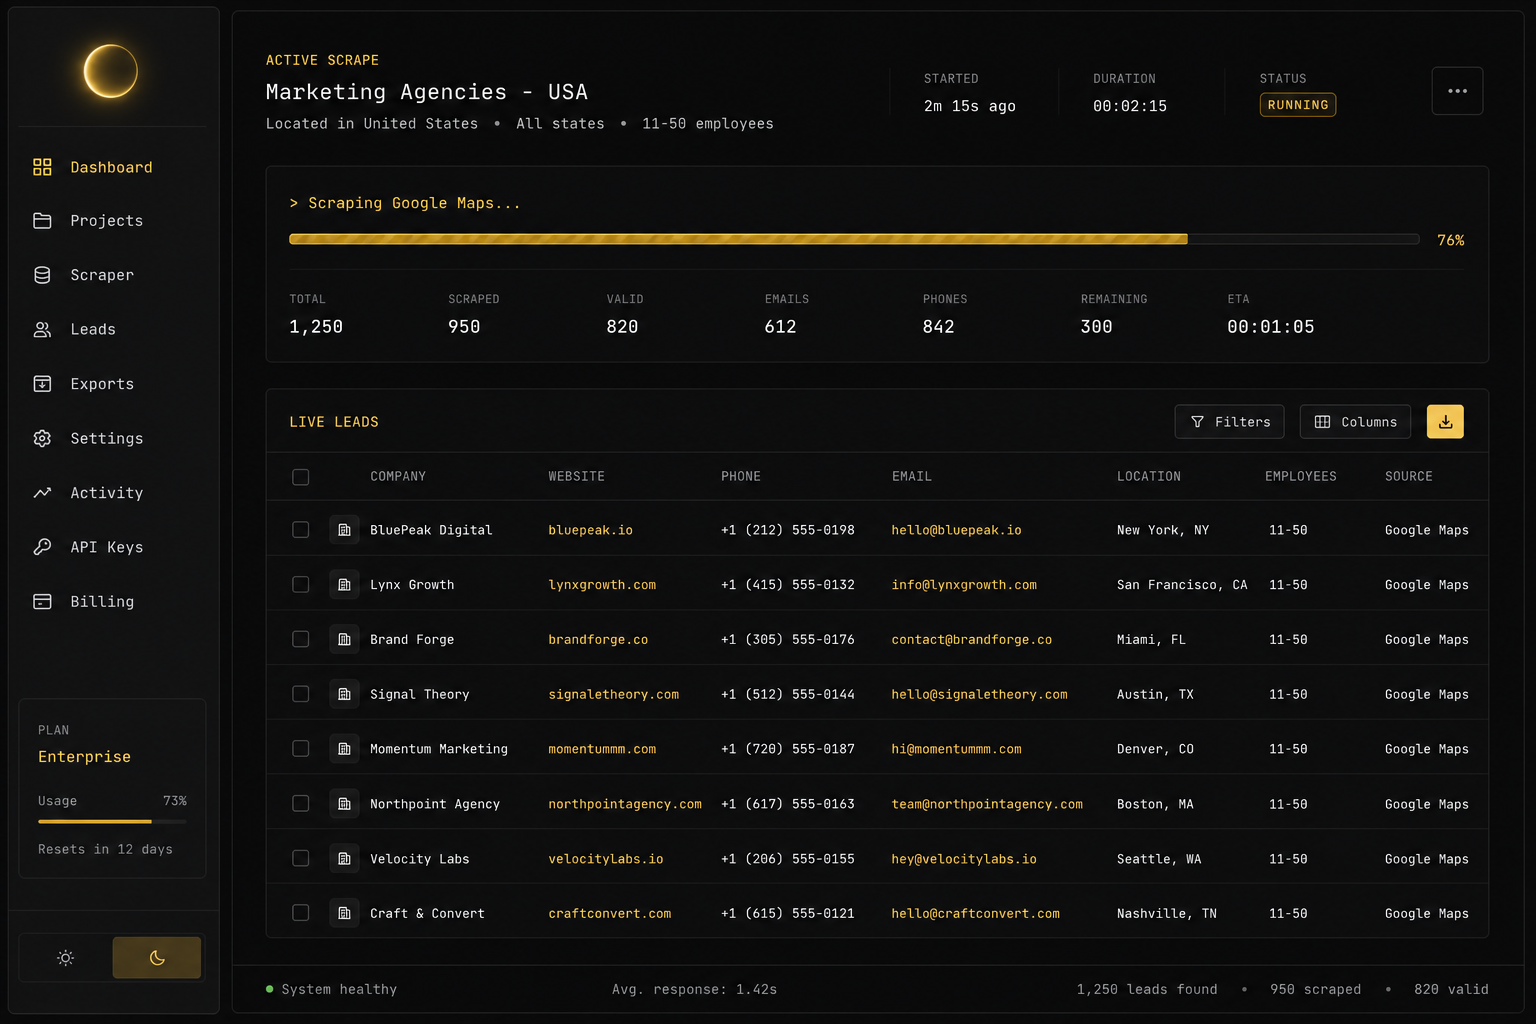Toggle the select-all leads checkbox
Screen dimensions: 1536x1024
300,477
